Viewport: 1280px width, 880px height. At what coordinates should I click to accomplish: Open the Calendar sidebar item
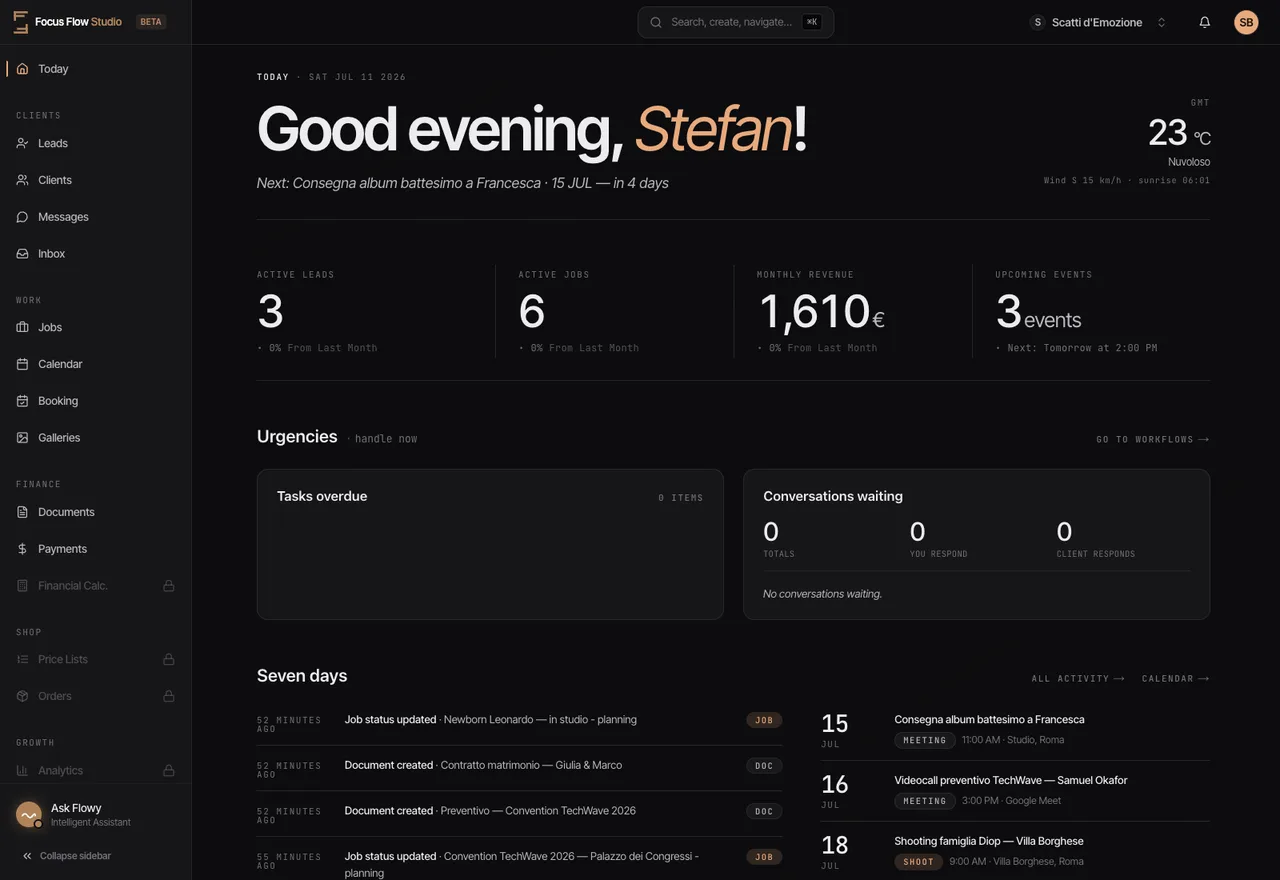[x=96, y=364]
